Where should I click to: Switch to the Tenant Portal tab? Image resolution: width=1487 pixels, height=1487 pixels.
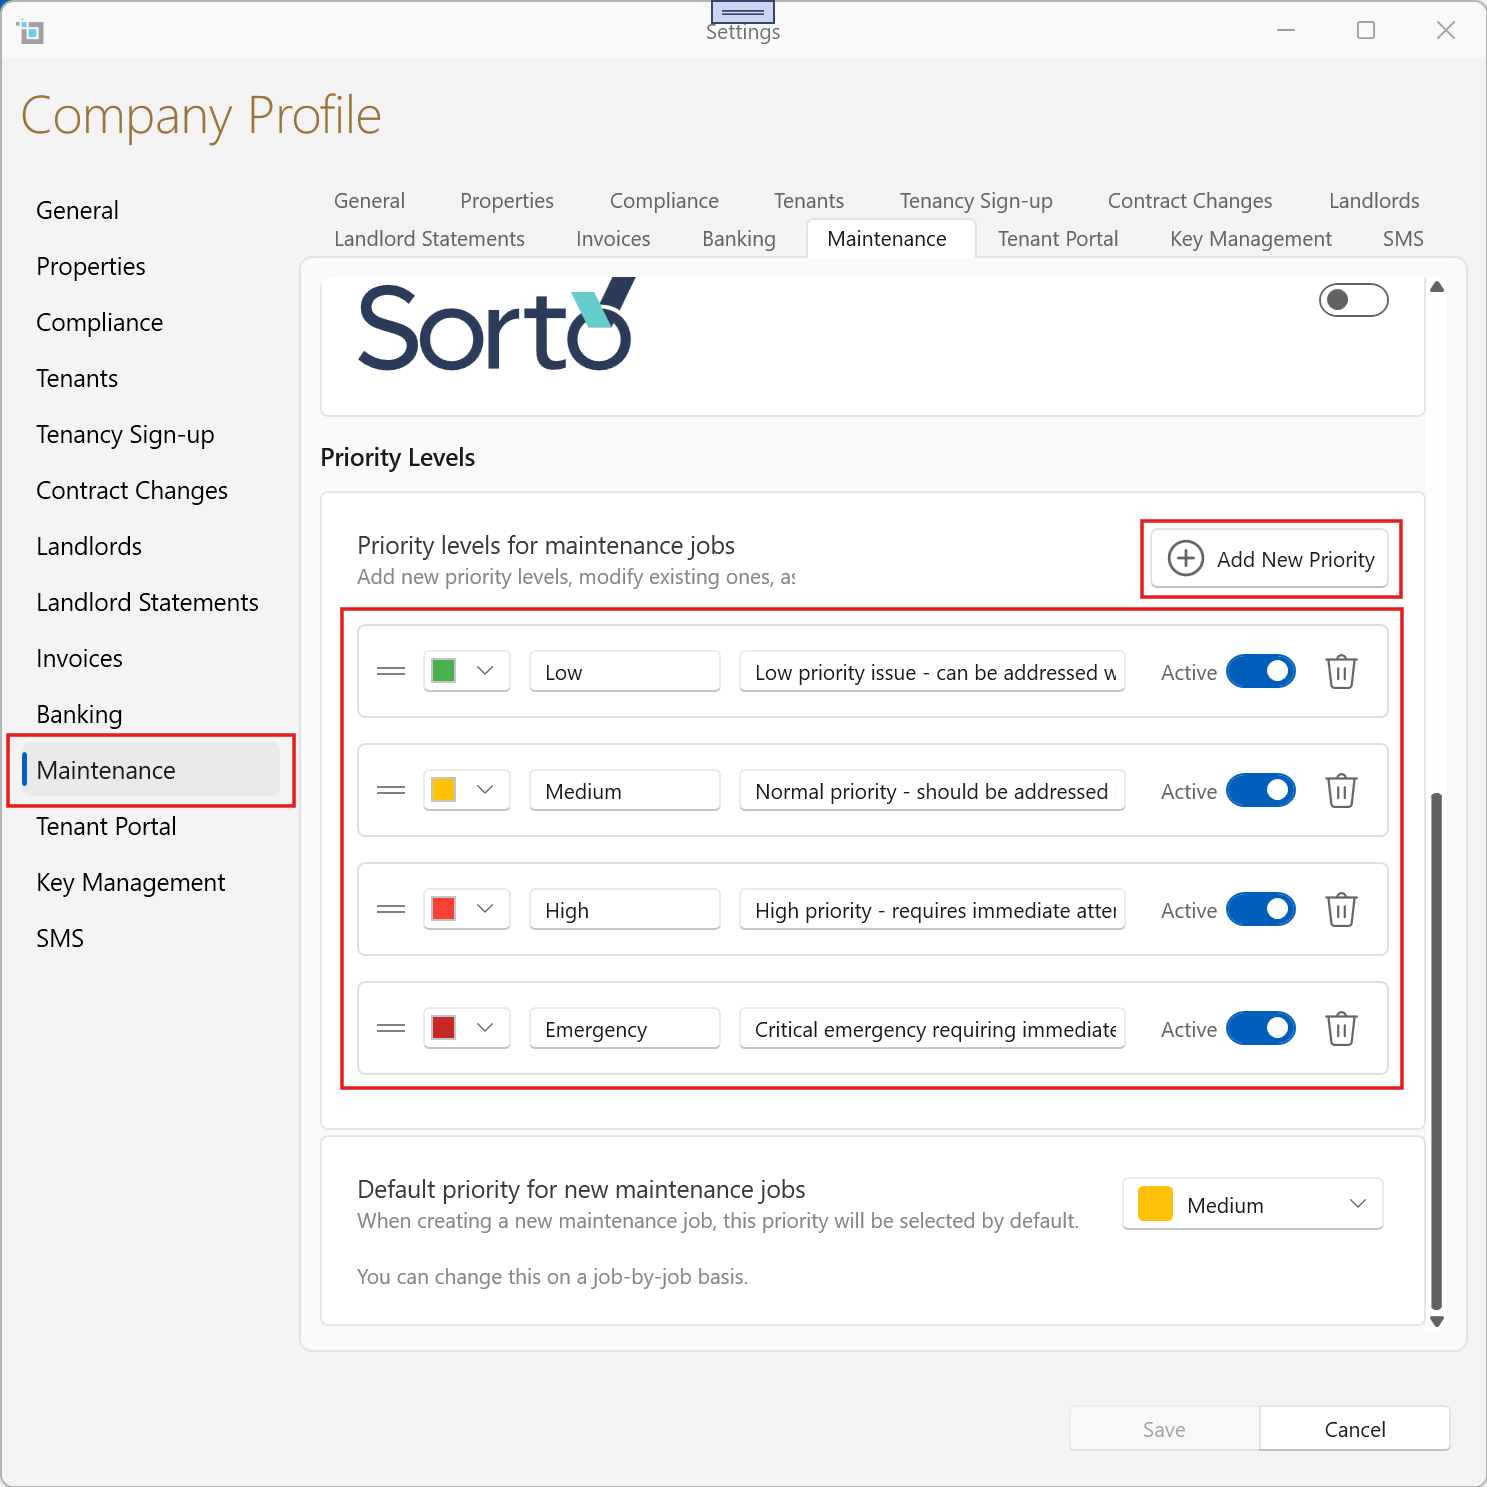[x=1057, y=239]
